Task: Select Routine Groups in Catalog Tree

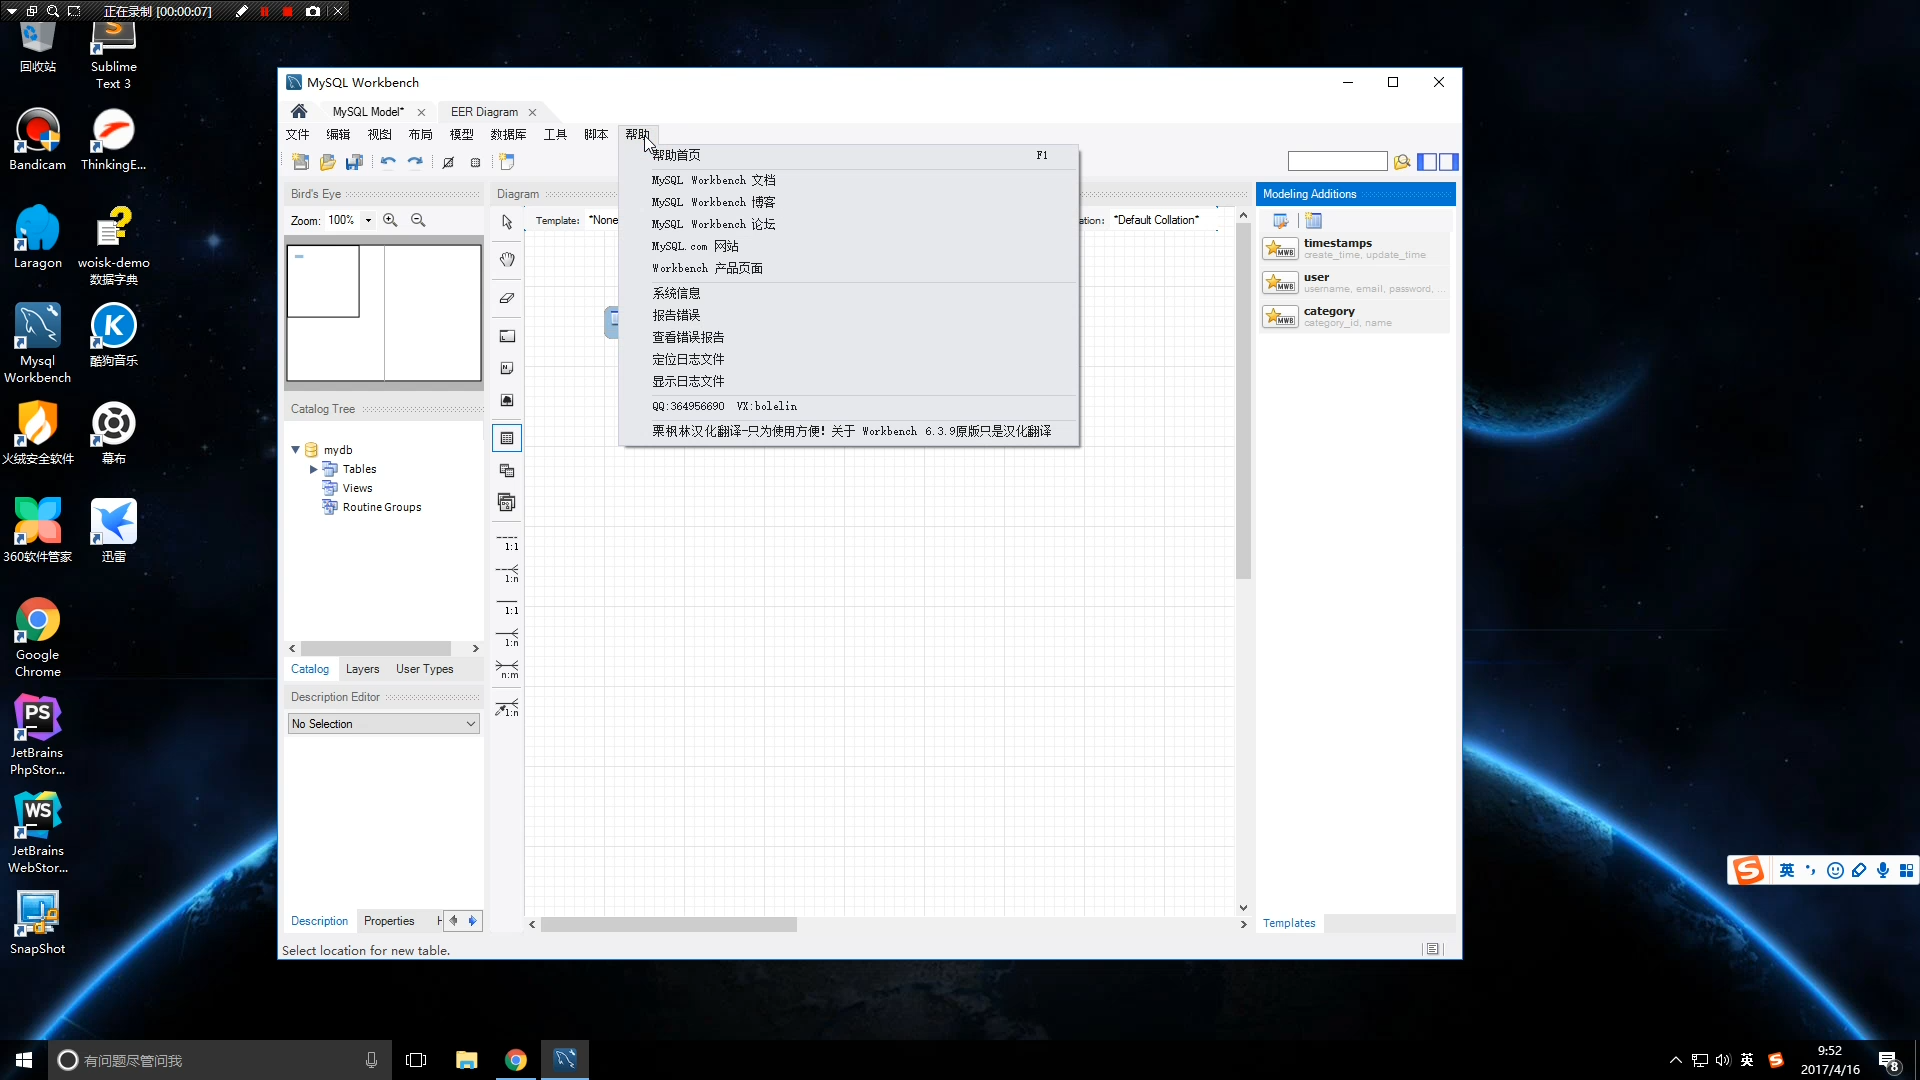Action: [382, 507]
